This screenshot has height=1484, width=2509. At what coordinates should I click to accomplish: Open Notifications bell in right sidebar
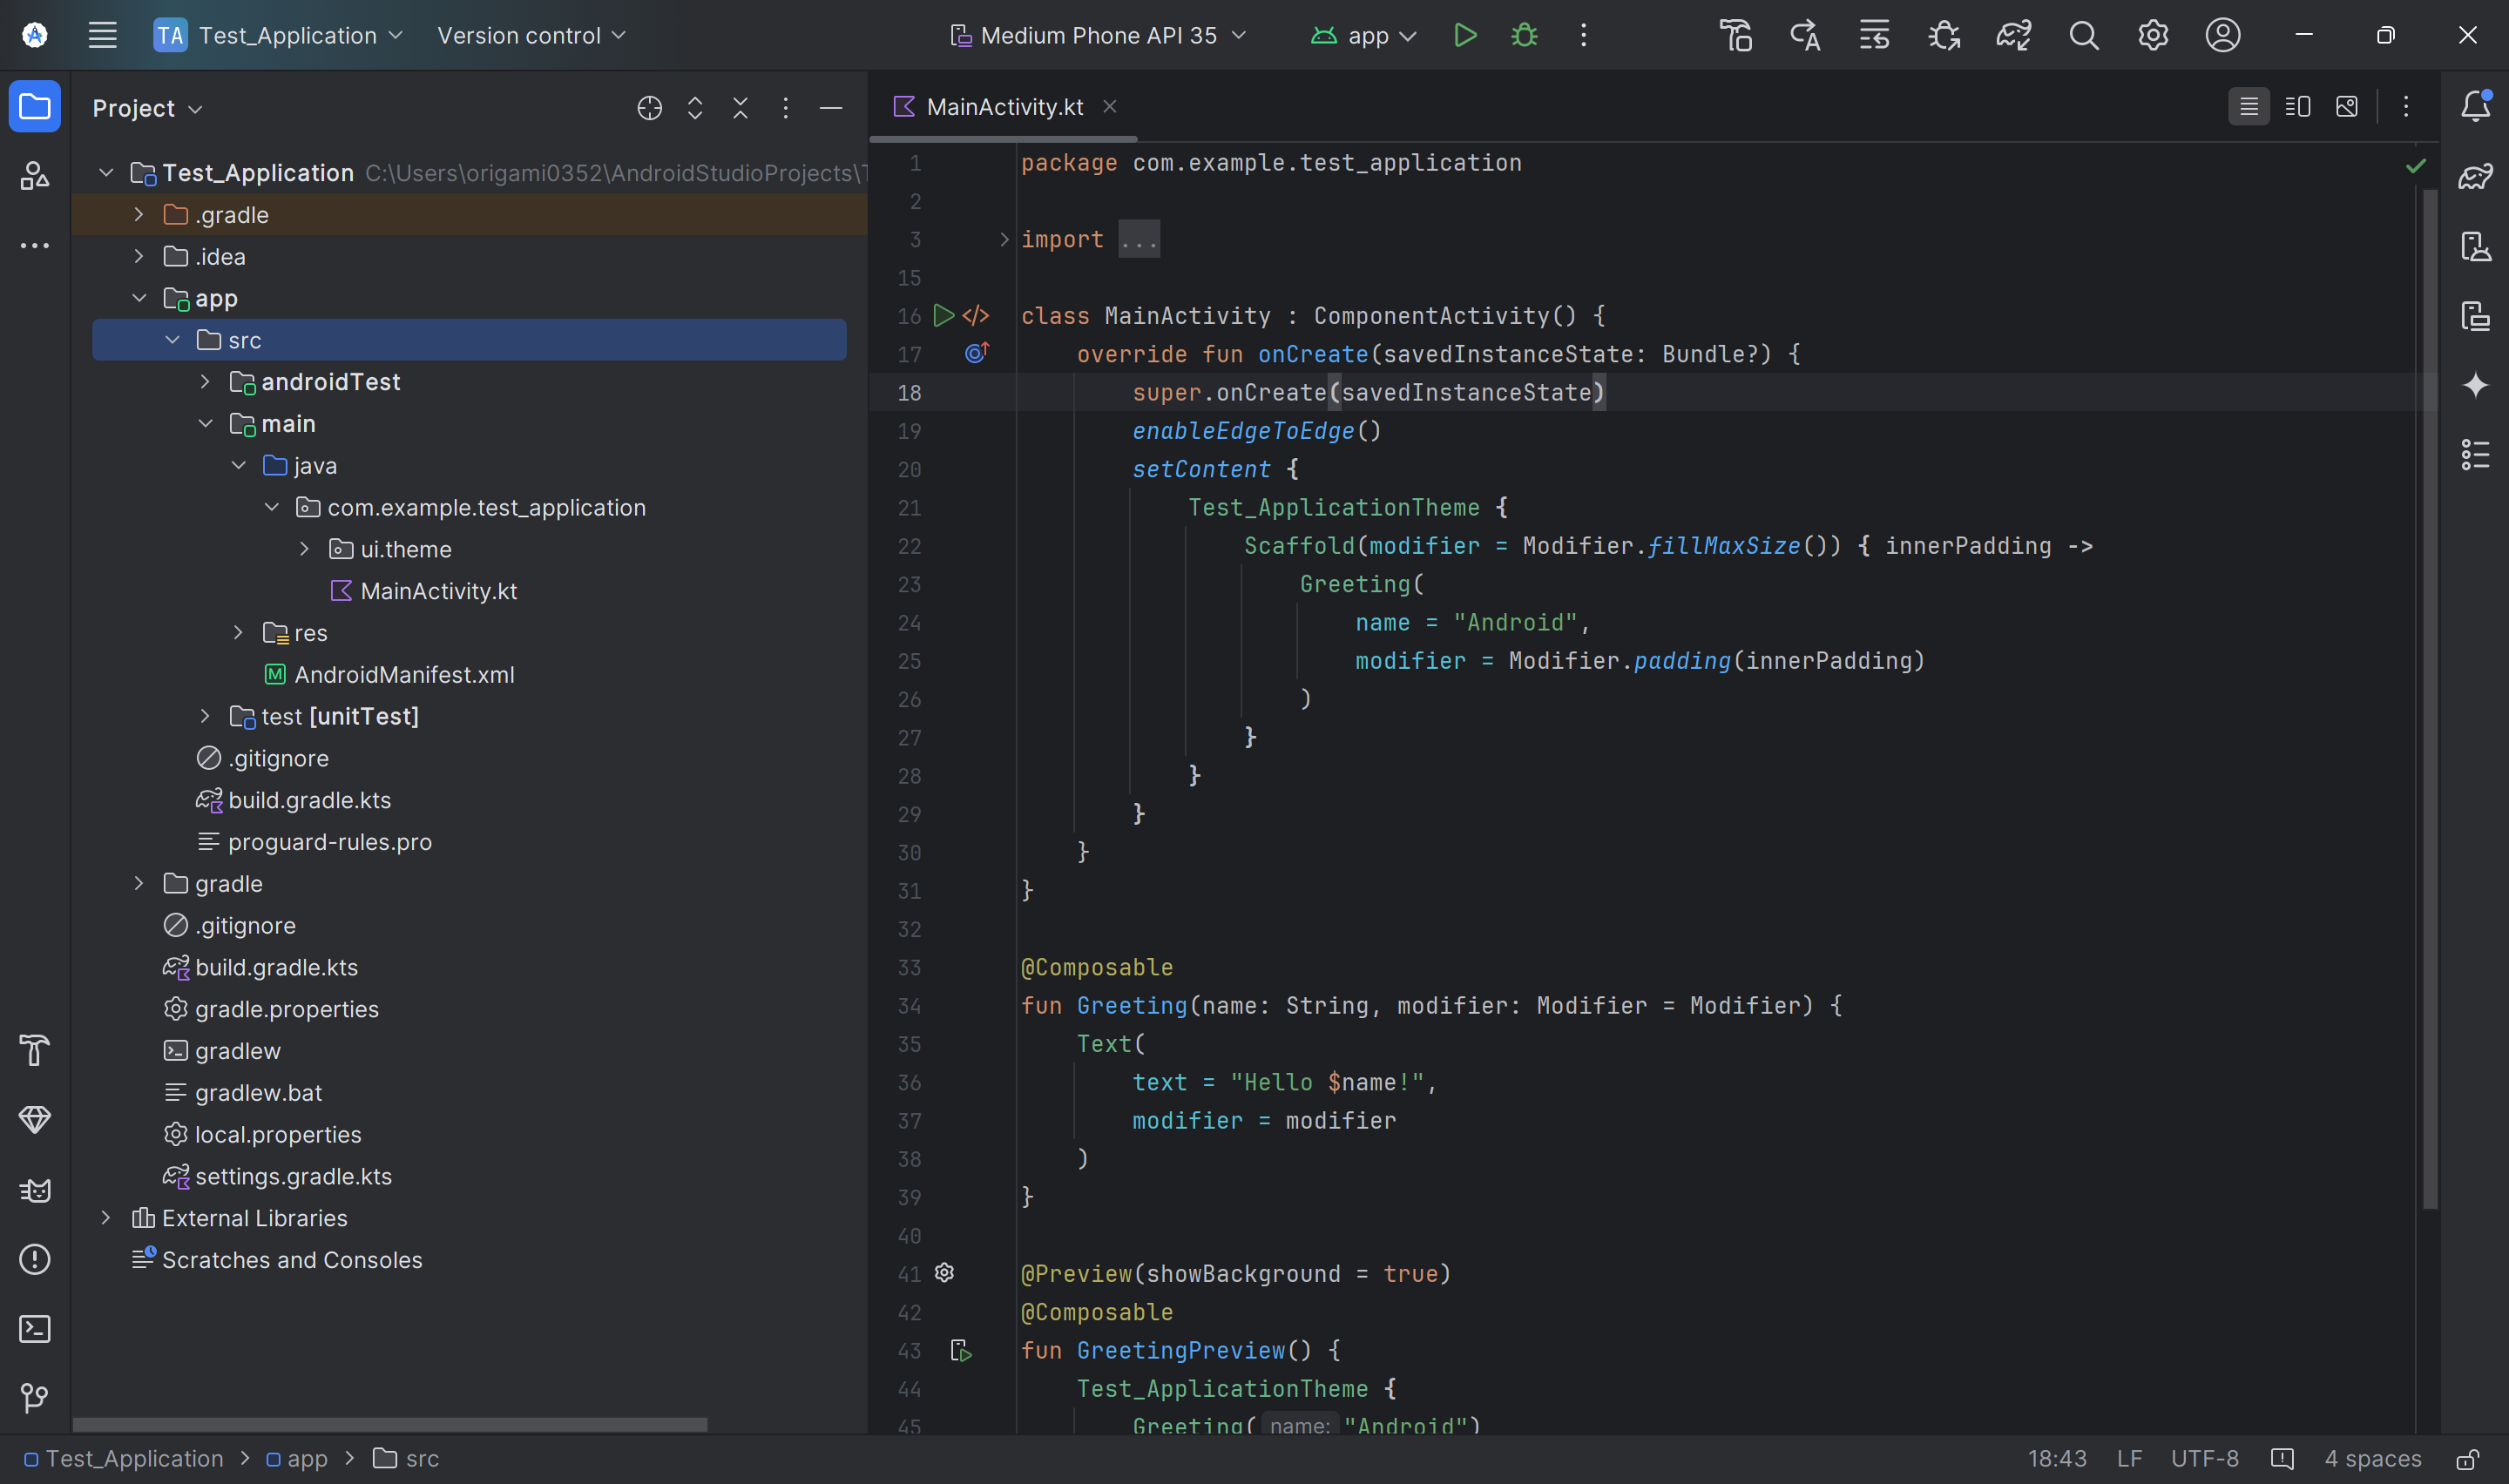pos(2475,106)
